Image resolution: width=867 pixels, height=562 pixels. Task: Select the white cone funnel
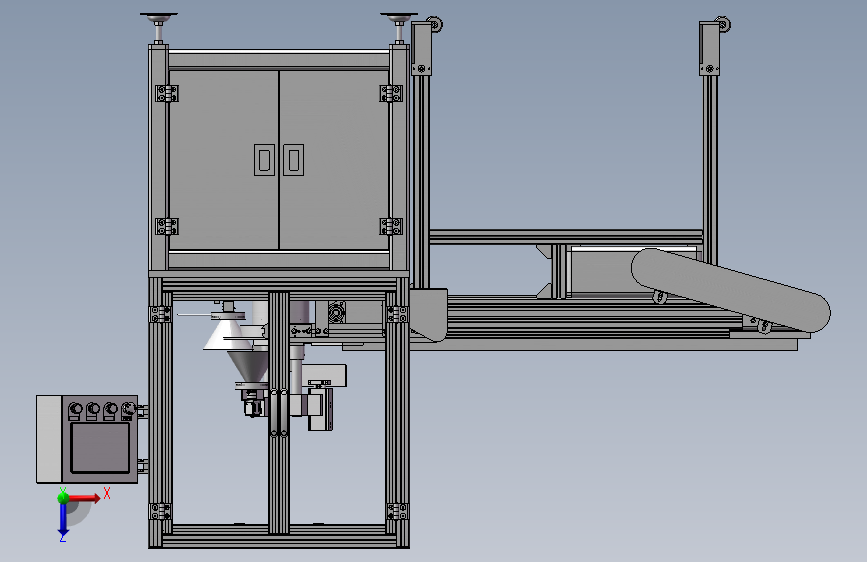coord(226,334)
